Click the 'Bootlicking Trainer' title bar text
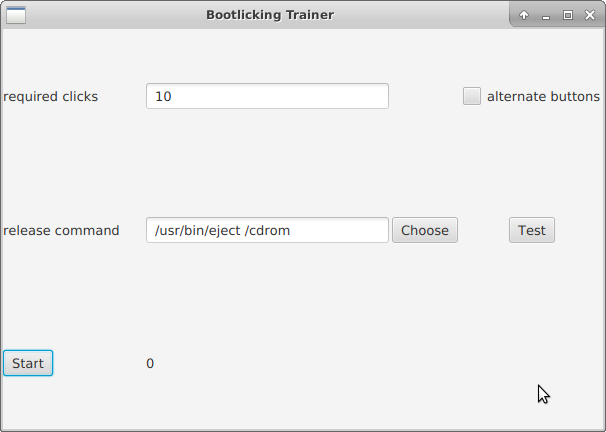 270,15
